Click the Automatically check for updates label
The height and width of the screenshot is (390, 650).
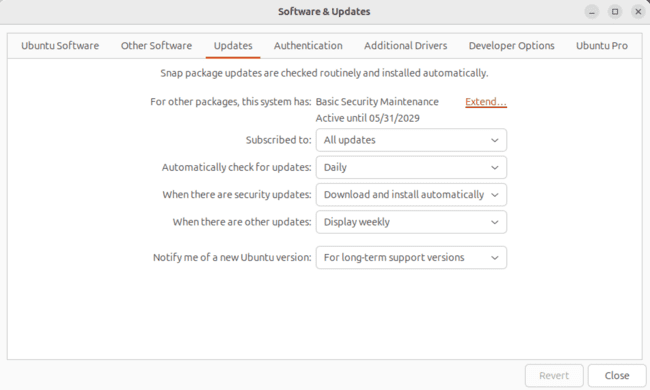(x=237, y=167)
